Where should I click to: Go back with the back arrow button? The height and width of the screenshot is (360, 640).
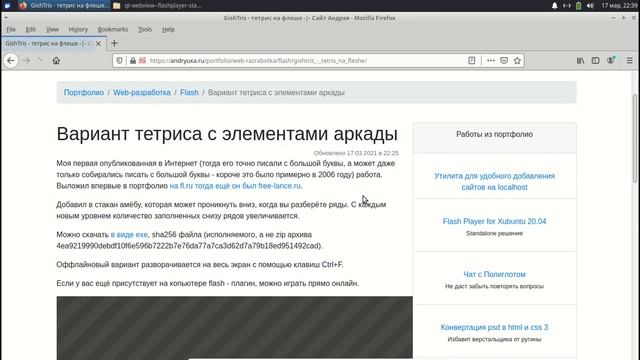(11, 60)
